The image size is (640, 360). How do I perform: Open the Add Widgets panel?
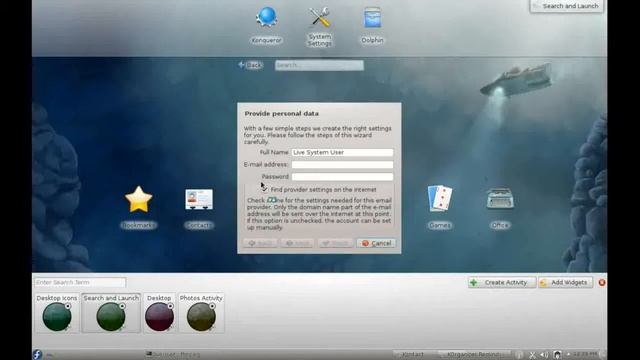pyautogui.click(x=565, y=282)
